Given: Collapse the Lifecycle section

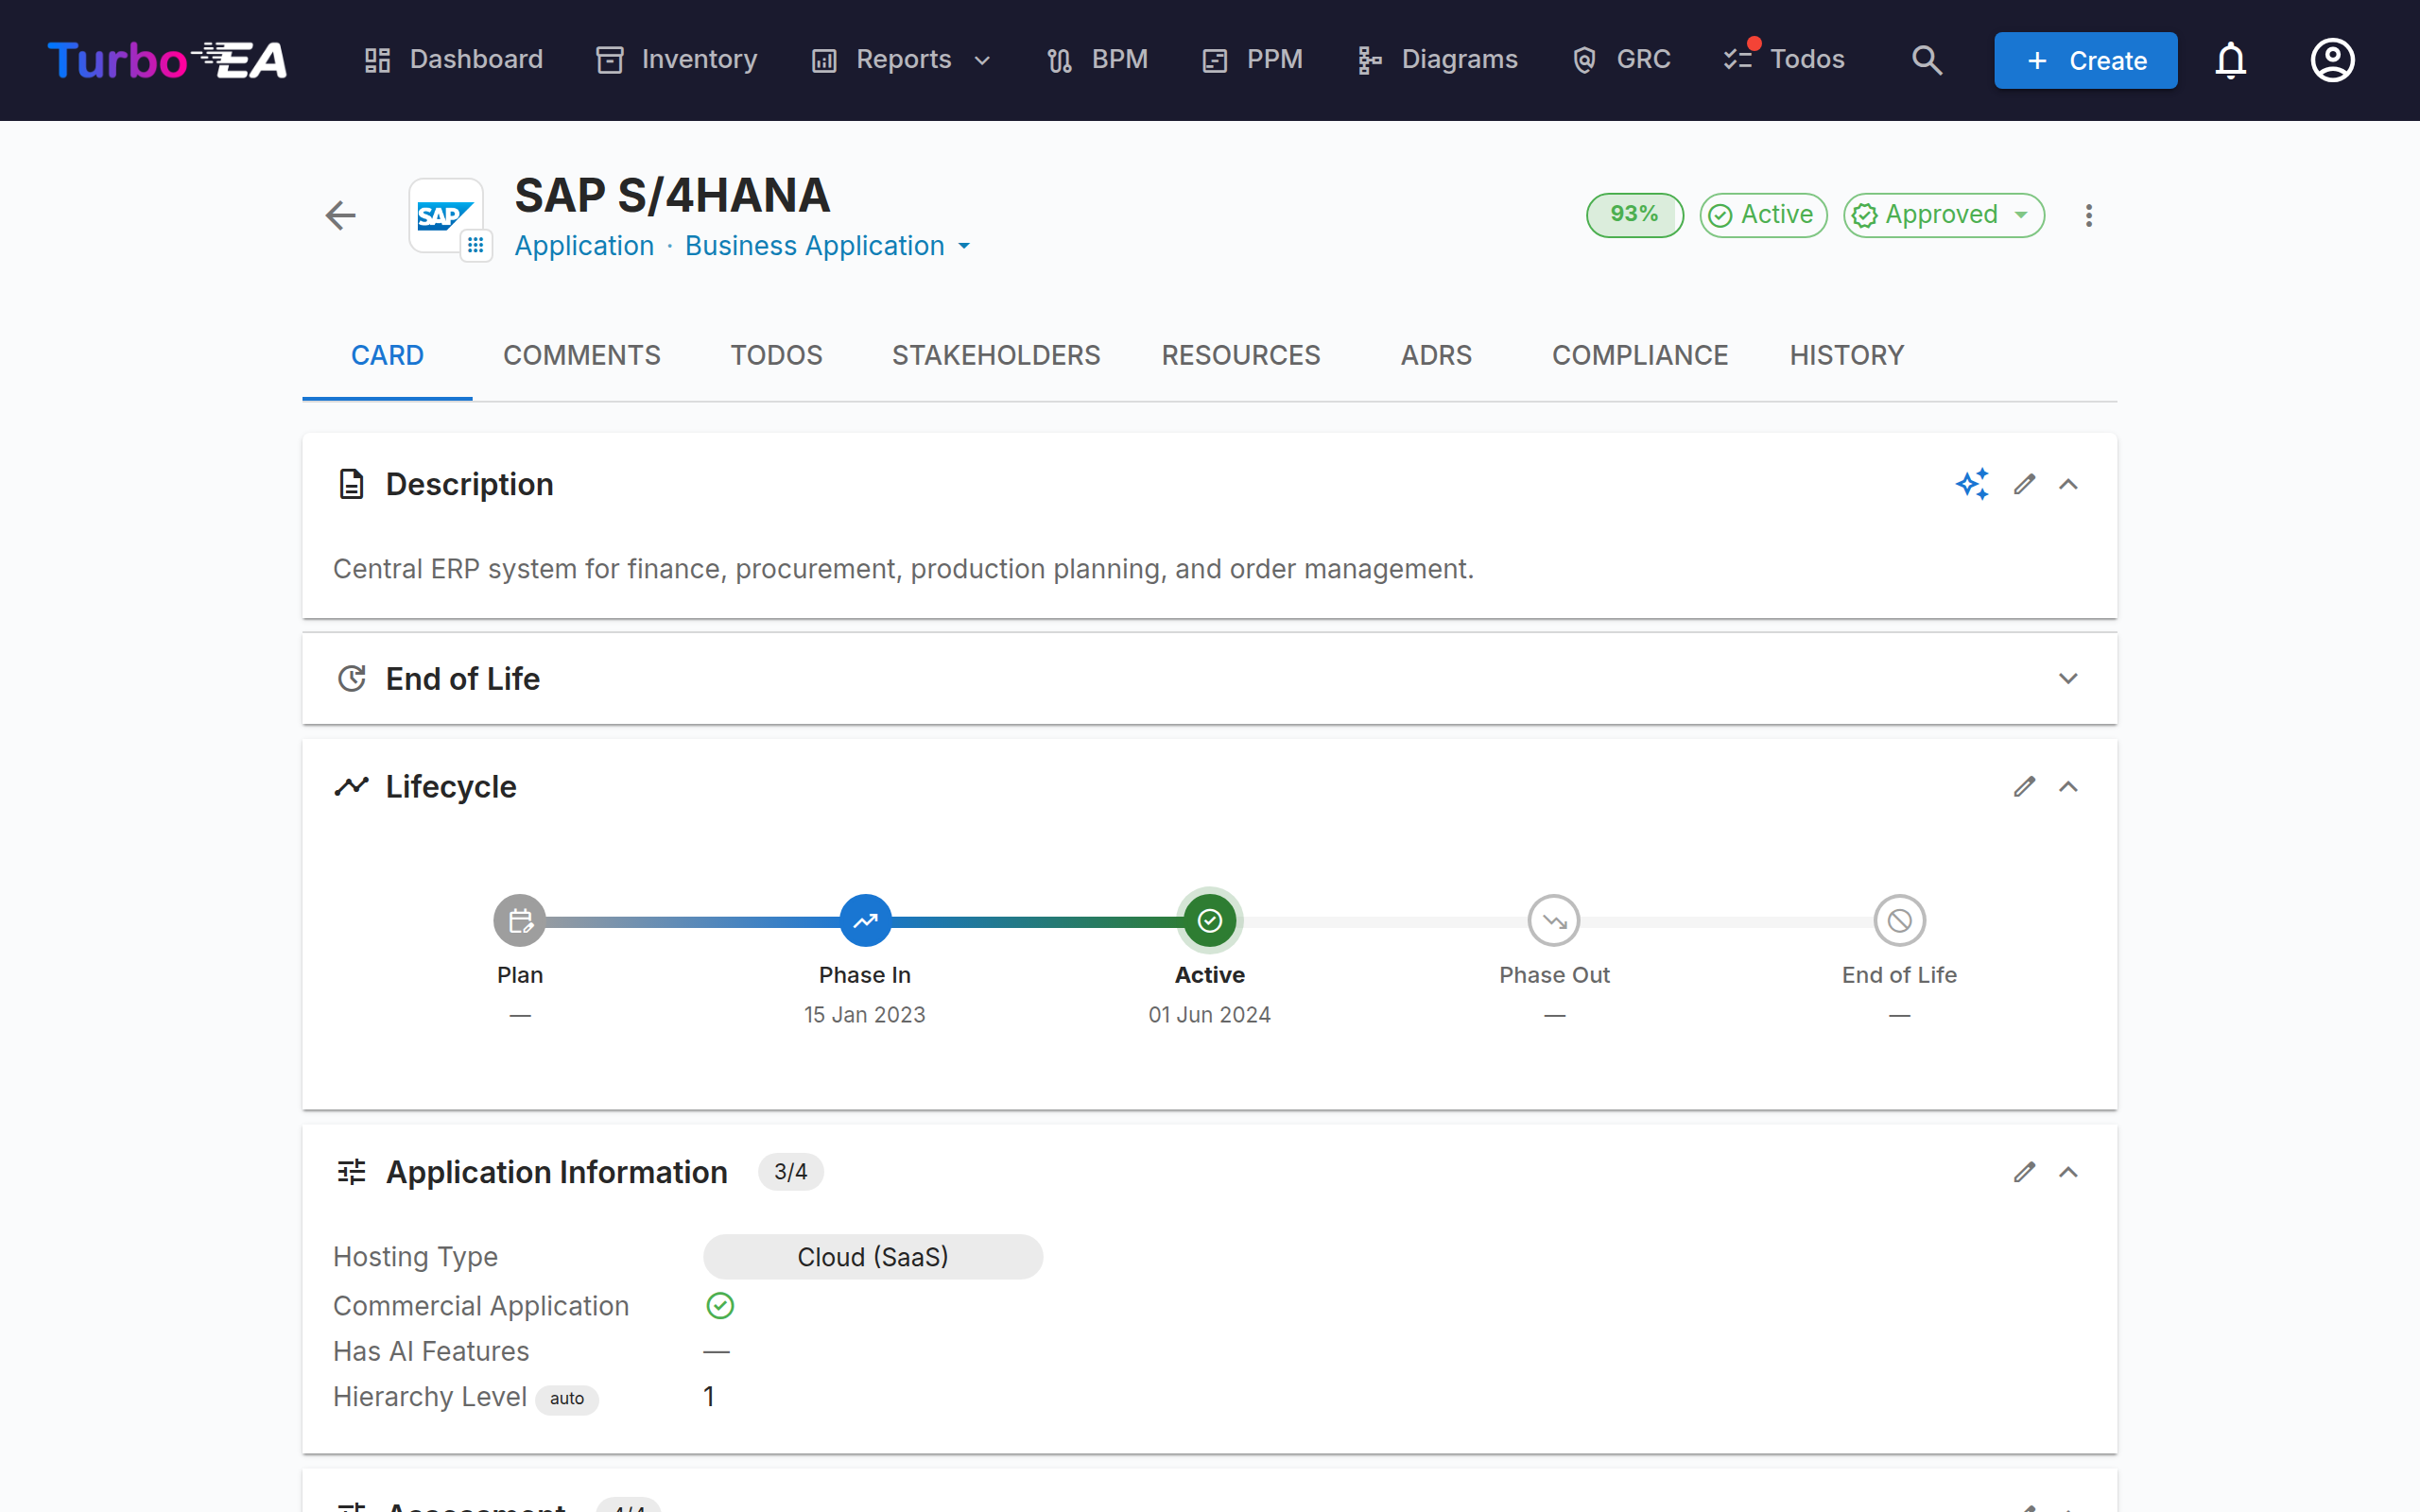Looking at the screenshot, I should (2068, 787).
